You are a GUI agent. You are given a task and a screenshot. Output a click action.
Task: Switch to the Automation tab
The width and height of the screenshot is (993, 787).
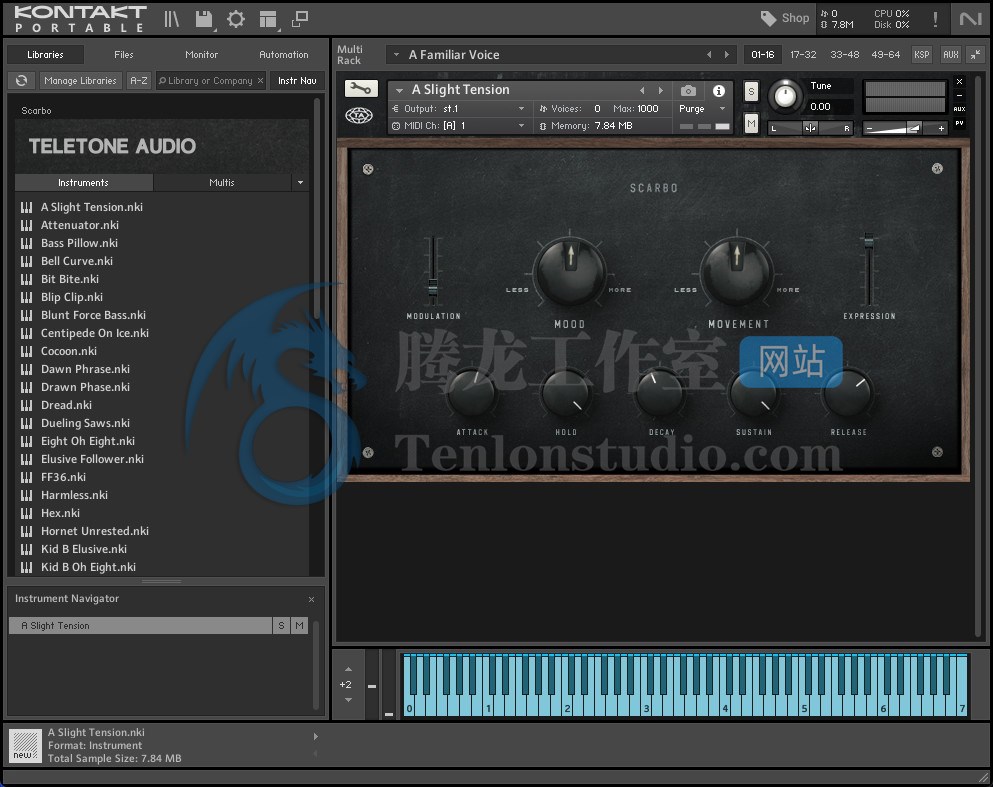click(x=284, y=54)
